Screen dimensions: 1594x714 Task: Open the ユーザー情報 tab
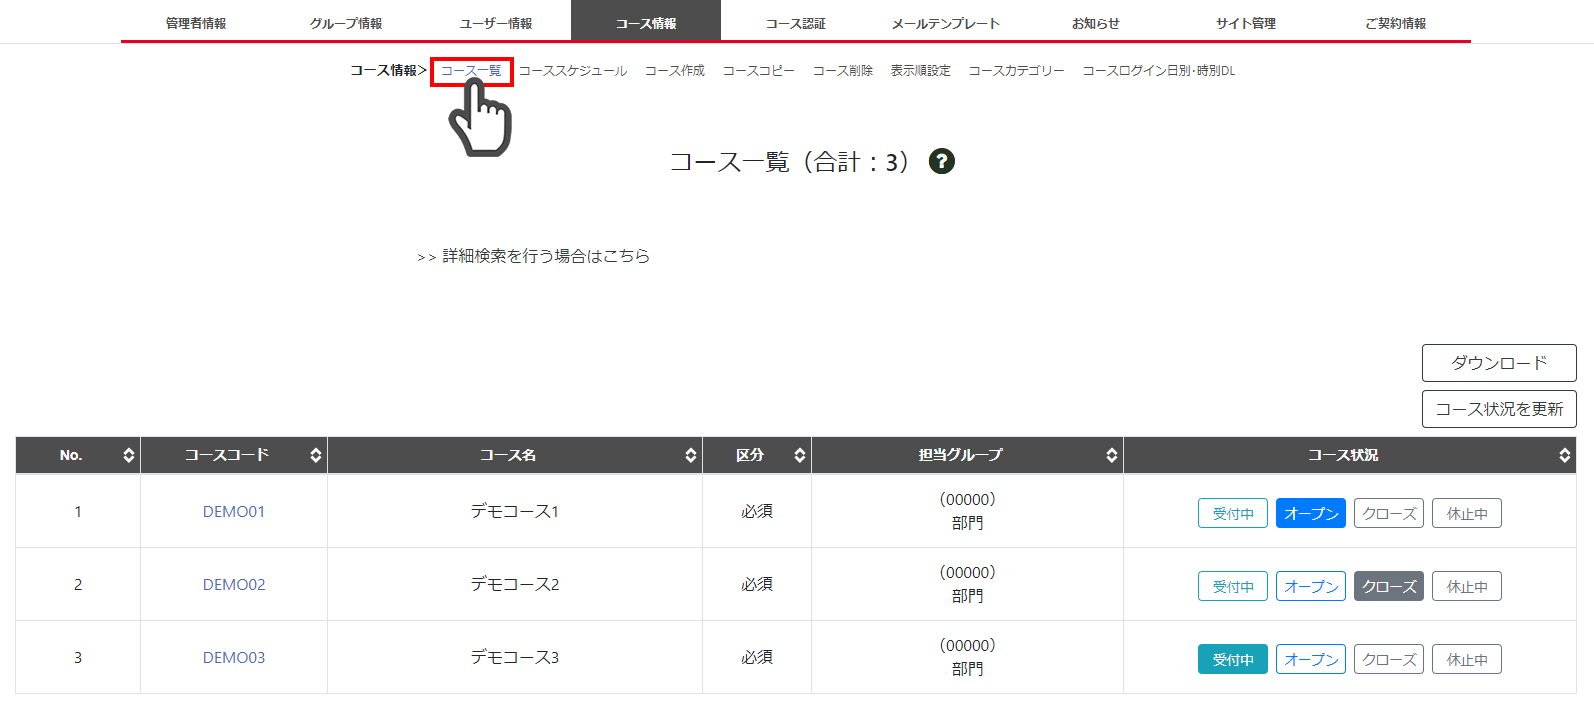coord(496,22)
